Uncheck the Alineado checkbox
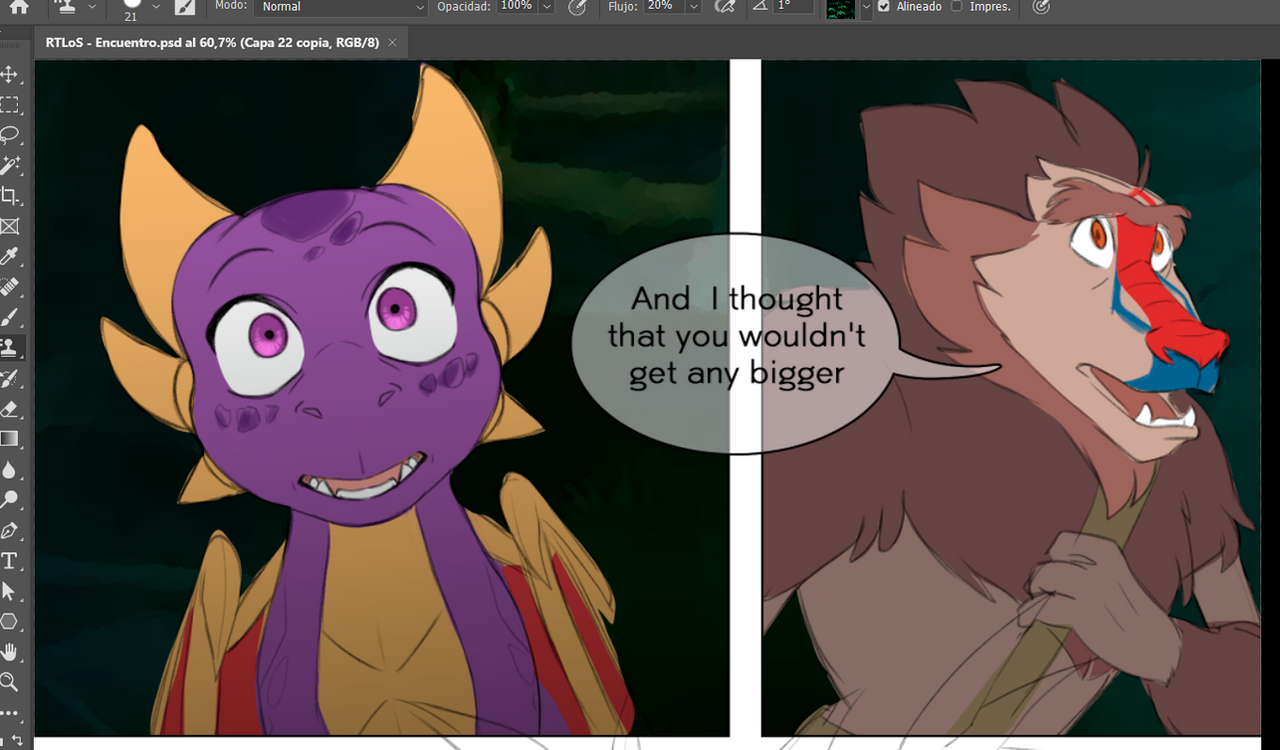1280x750 pixels. 883,7
